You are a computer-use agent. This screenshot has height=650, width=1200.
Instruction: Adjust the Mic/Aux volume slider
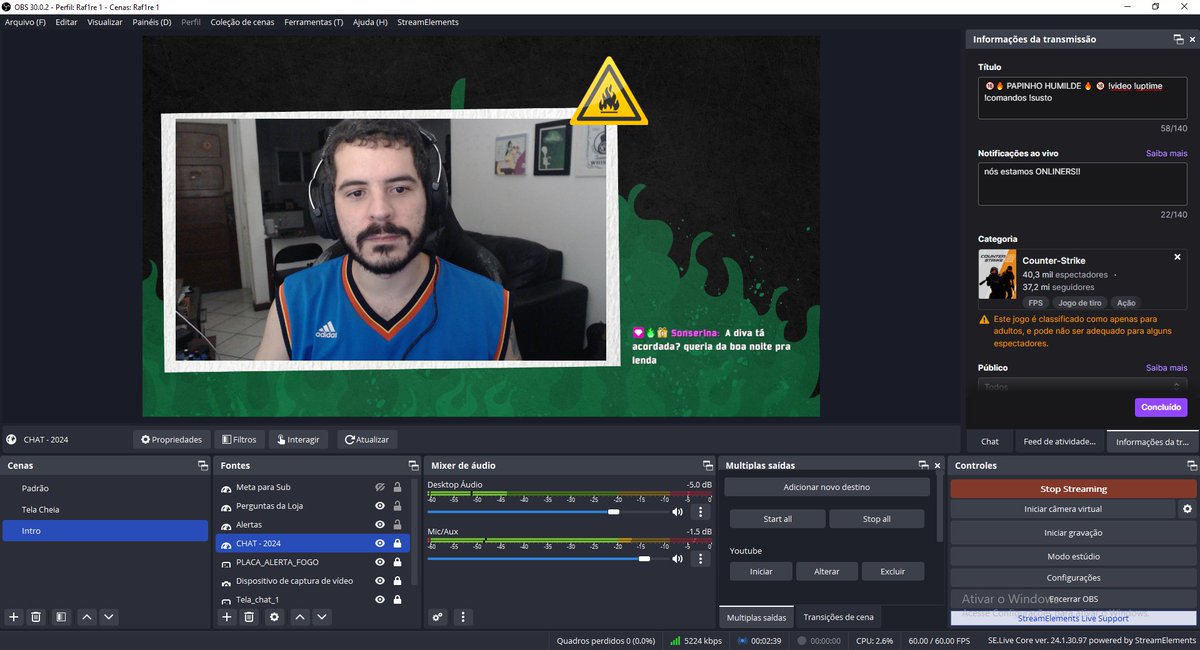(644, 559)
